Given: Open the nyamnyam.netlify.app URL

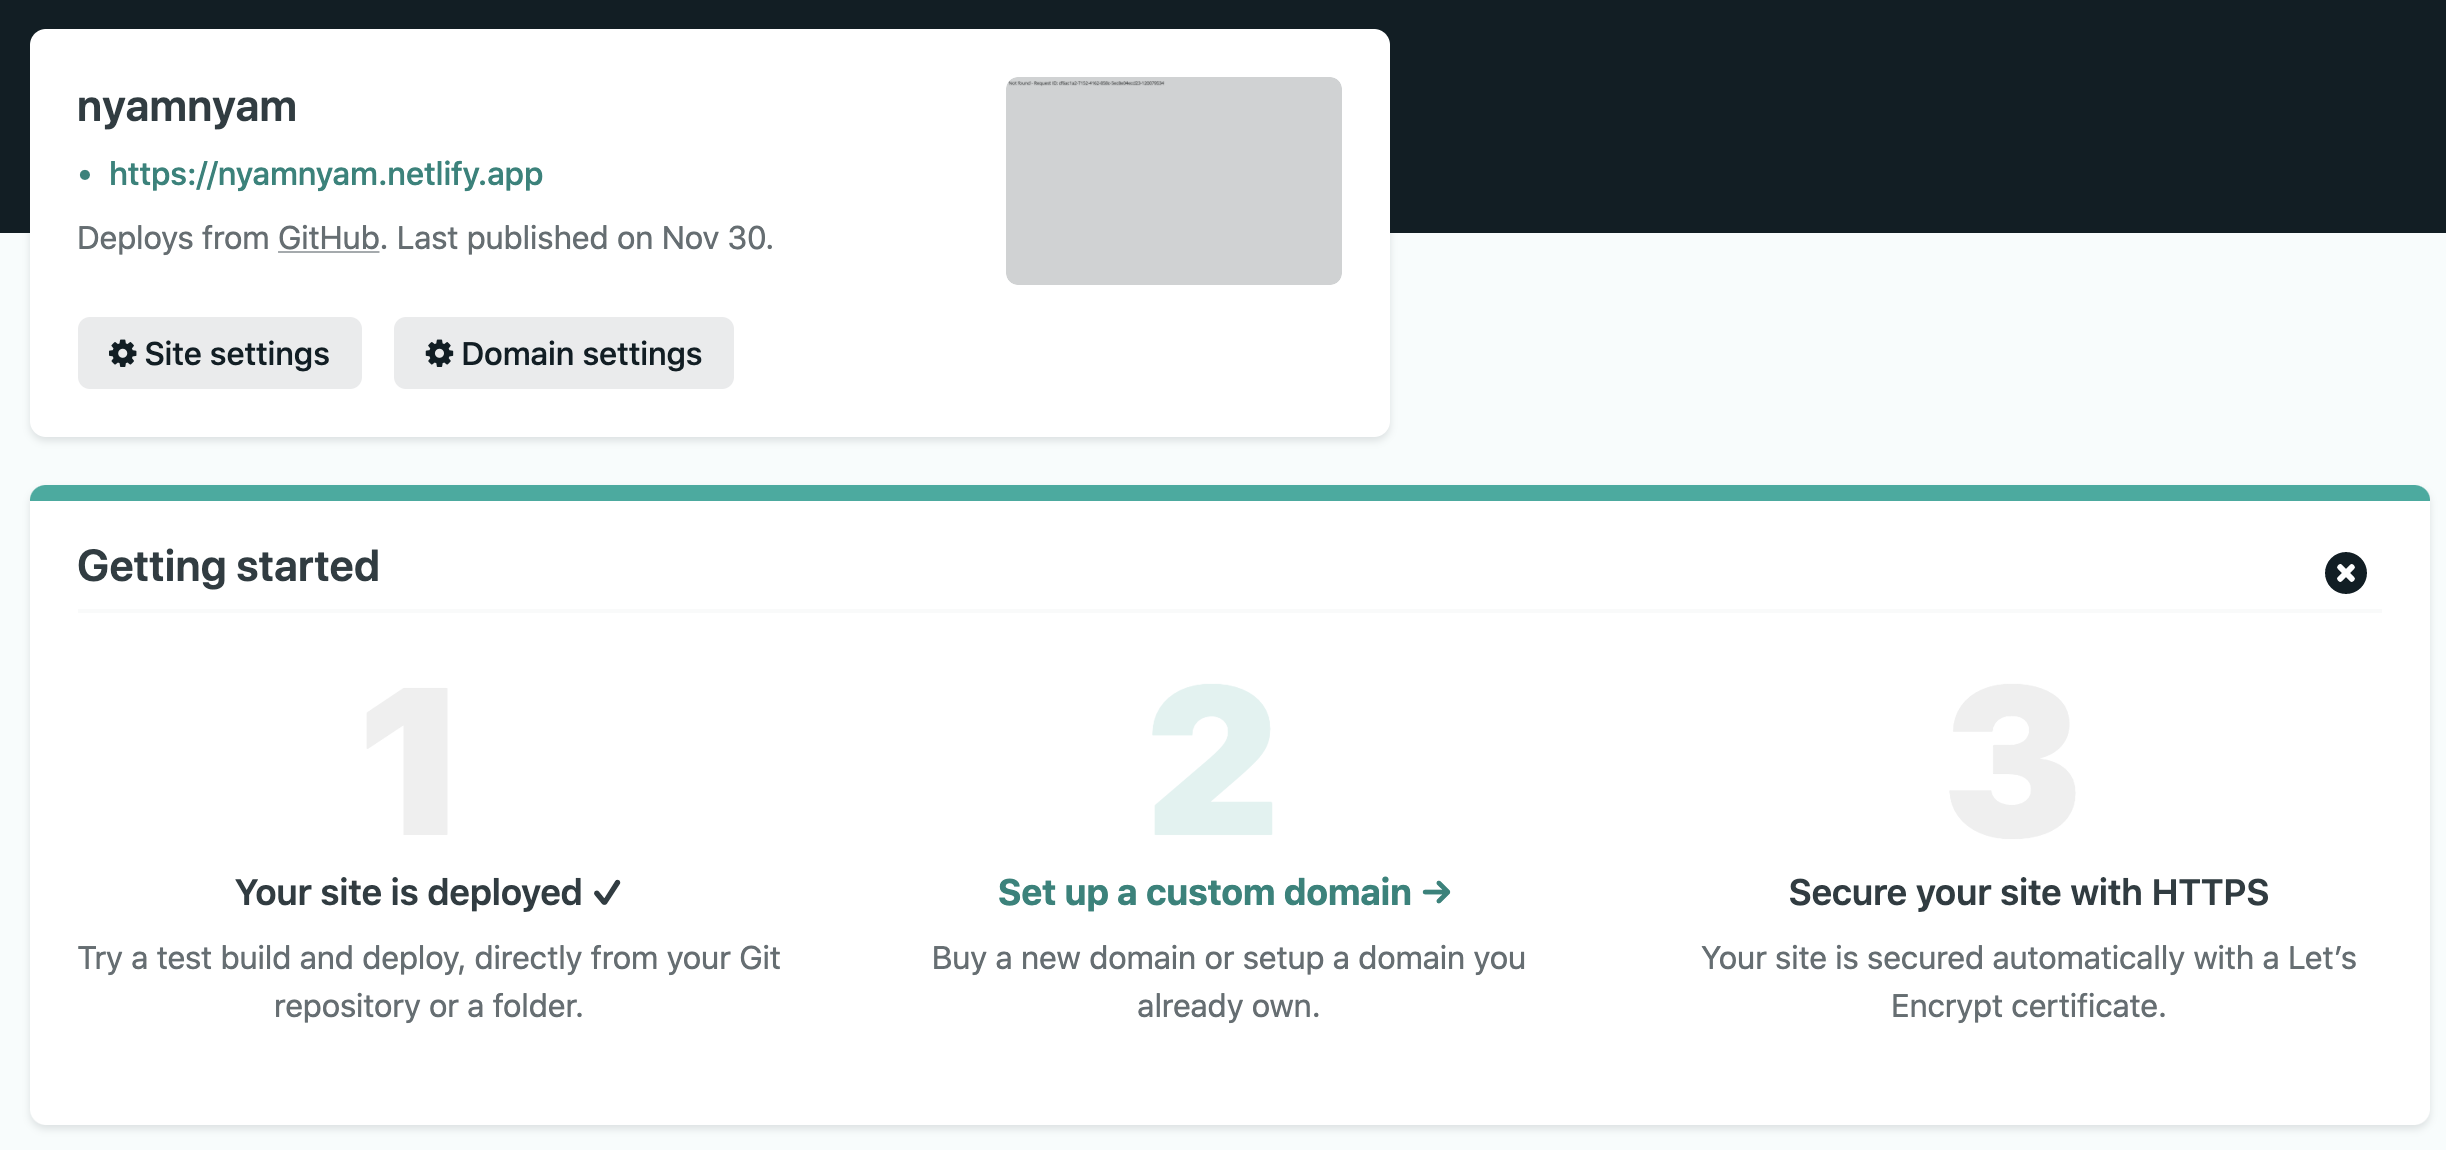Looking at the screenshot, I should pos(326,174).
